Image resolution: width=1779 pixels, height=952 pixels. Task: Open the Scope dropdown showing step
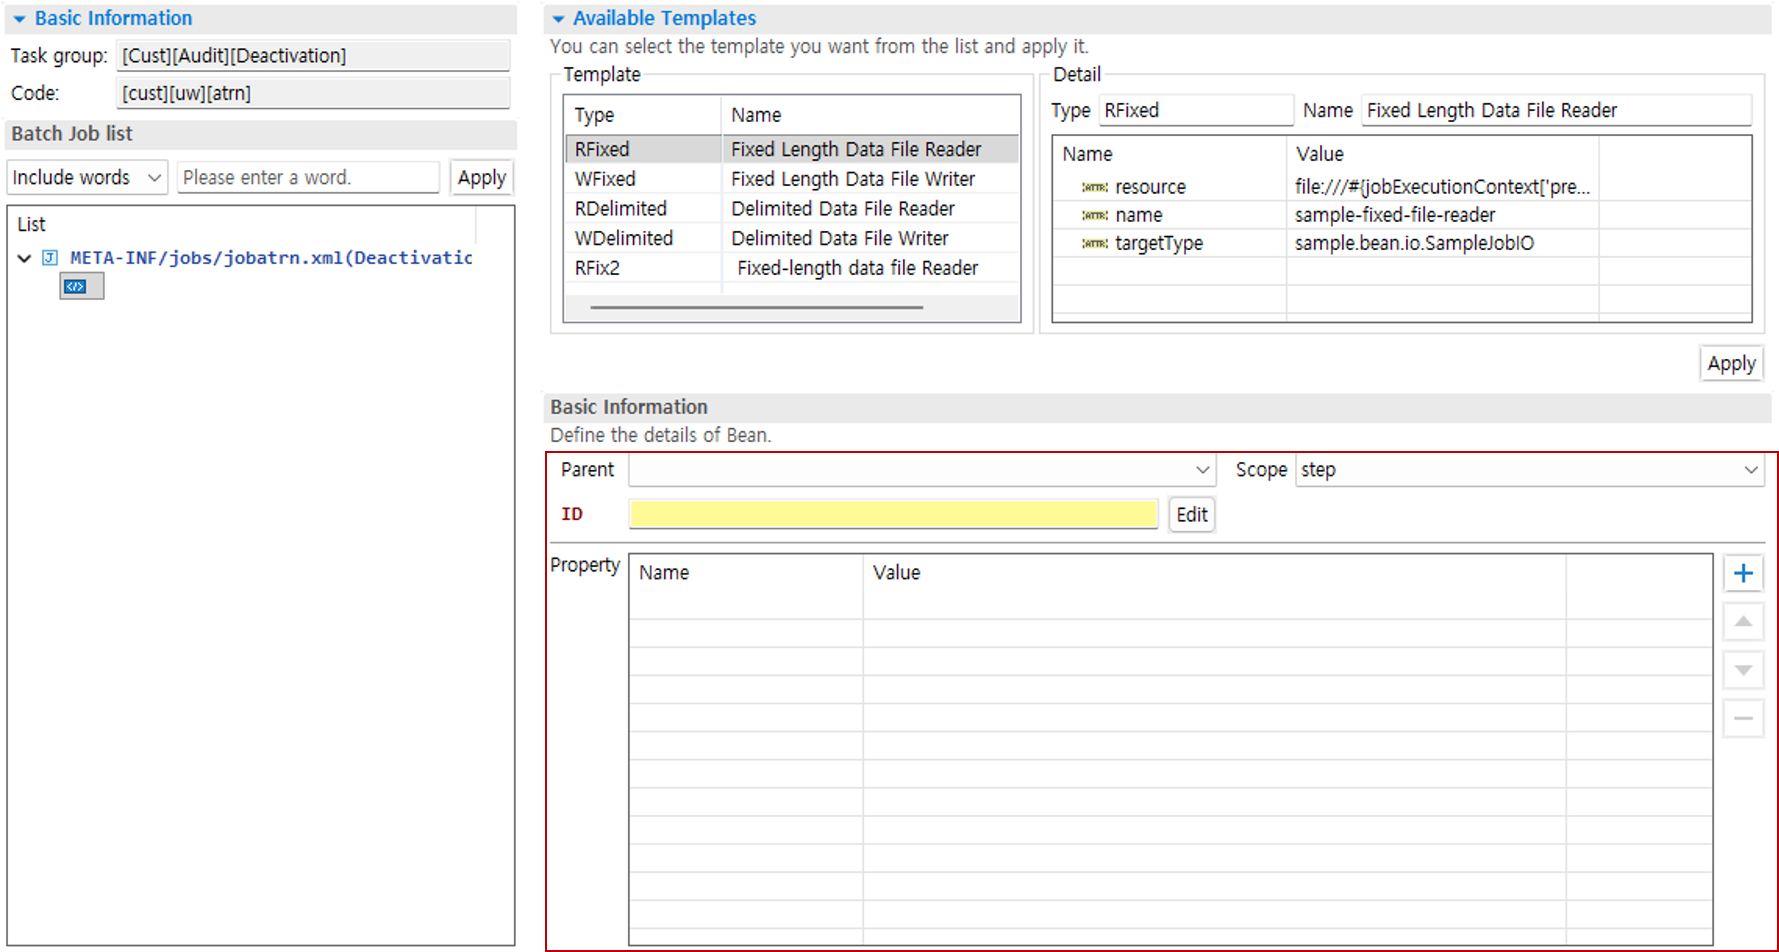click(x=1529, y=470)
